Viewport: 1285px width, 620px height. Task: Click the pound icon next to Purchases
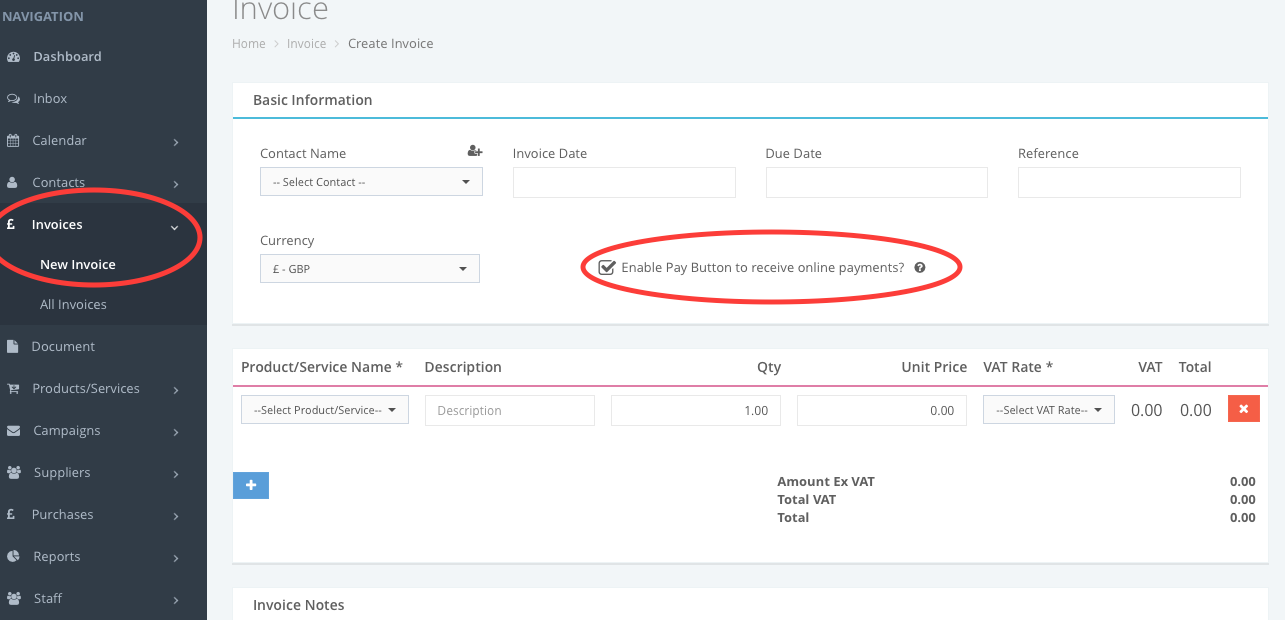tap(11, 515)
